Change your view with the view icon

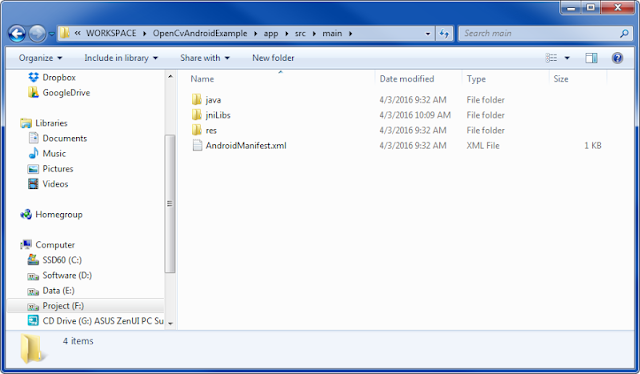(551, 58)
